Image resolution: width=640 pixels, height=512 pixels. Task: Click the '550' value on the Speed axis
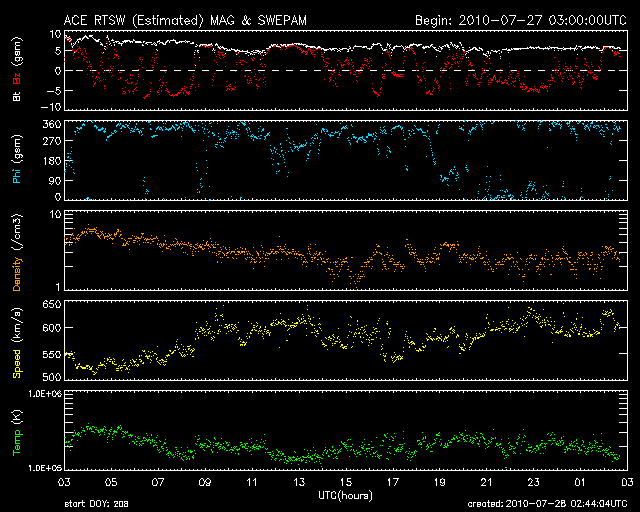[52, 354]
